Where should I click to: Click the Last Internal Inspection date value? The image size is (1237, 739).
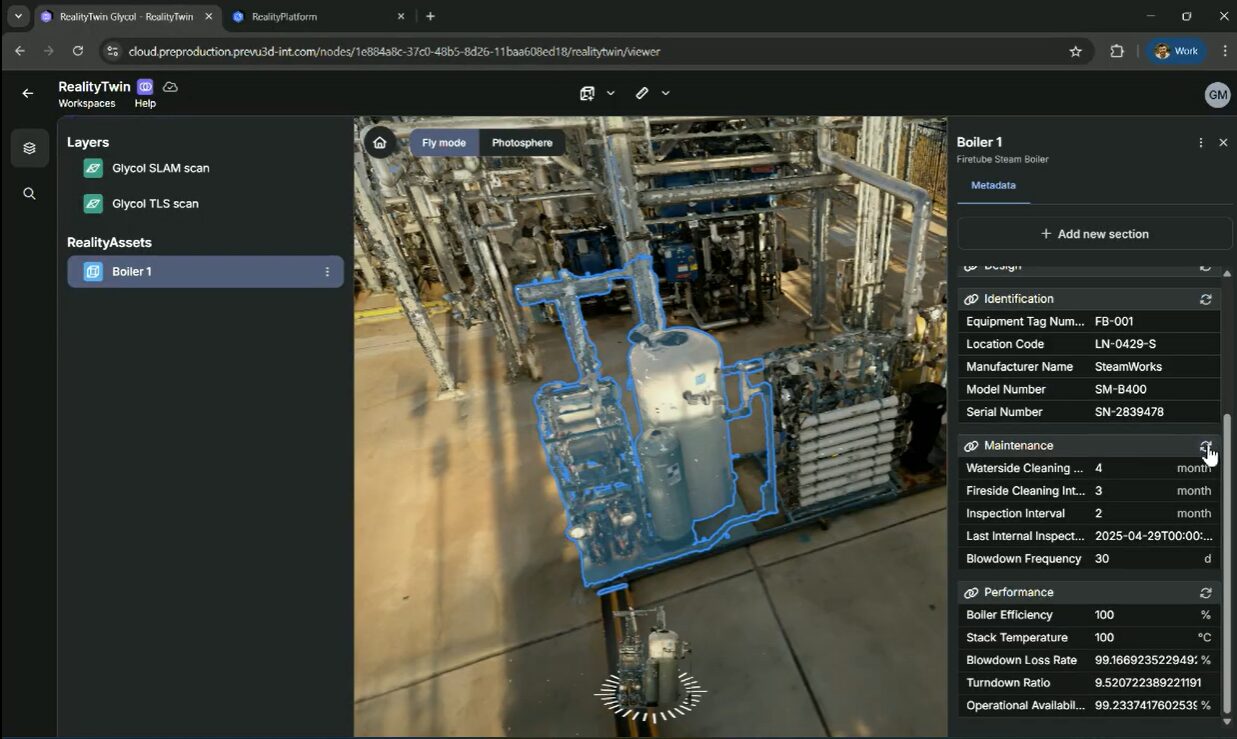point(1153,536)
